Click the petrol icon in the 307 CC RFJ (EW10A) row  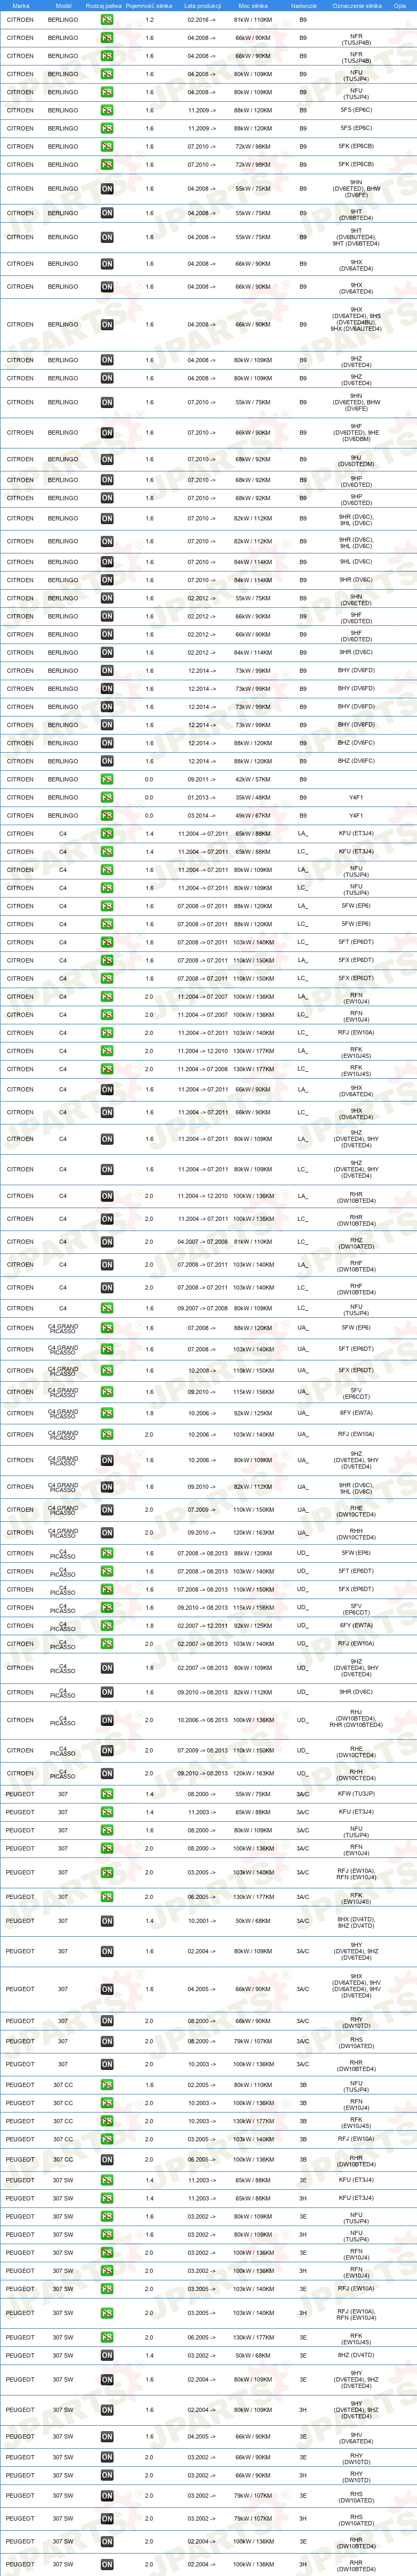tap(107, 2139)
